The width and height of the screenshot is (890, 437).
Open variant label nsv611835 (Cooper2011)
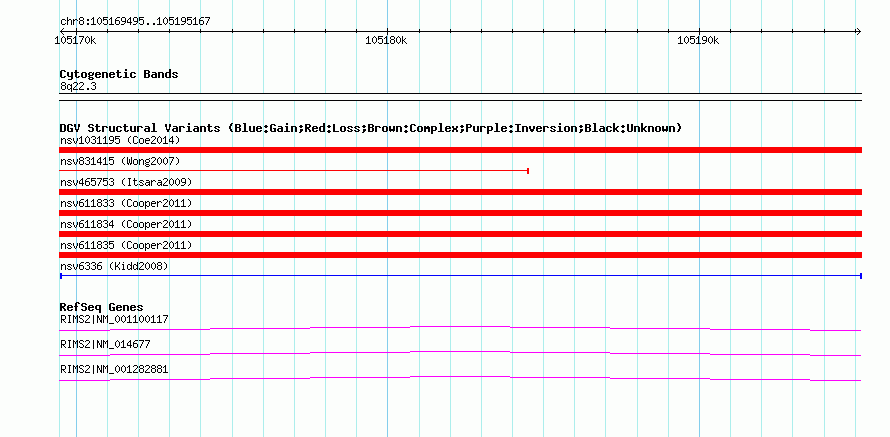[x=126, y=245]
